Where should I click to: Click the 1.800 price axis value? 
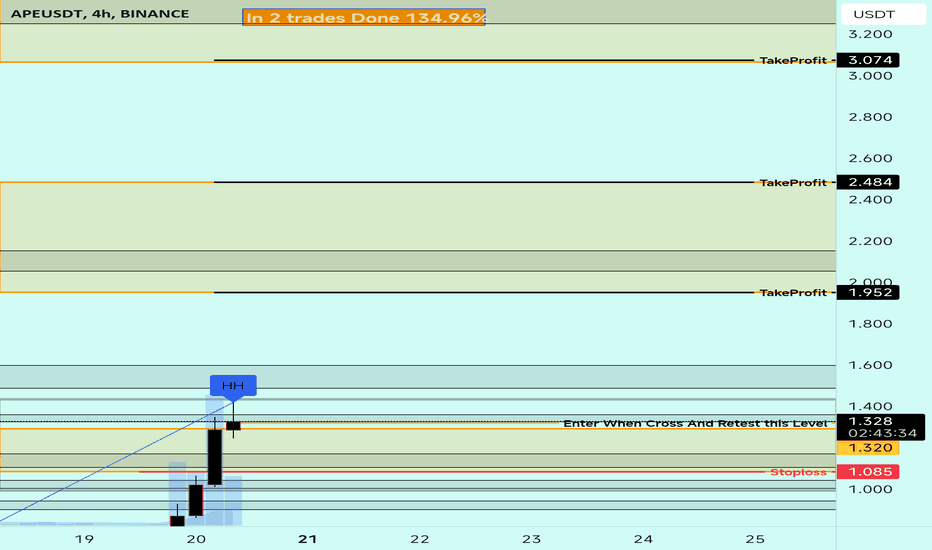pyautogui.click(x=870, y=324)
